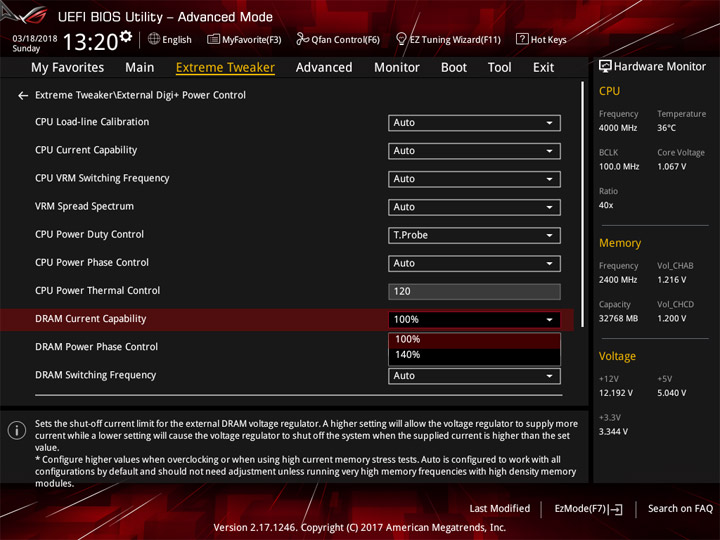Go to the Monitor tab
Screen dimensions: 720x540
(397, 68)
